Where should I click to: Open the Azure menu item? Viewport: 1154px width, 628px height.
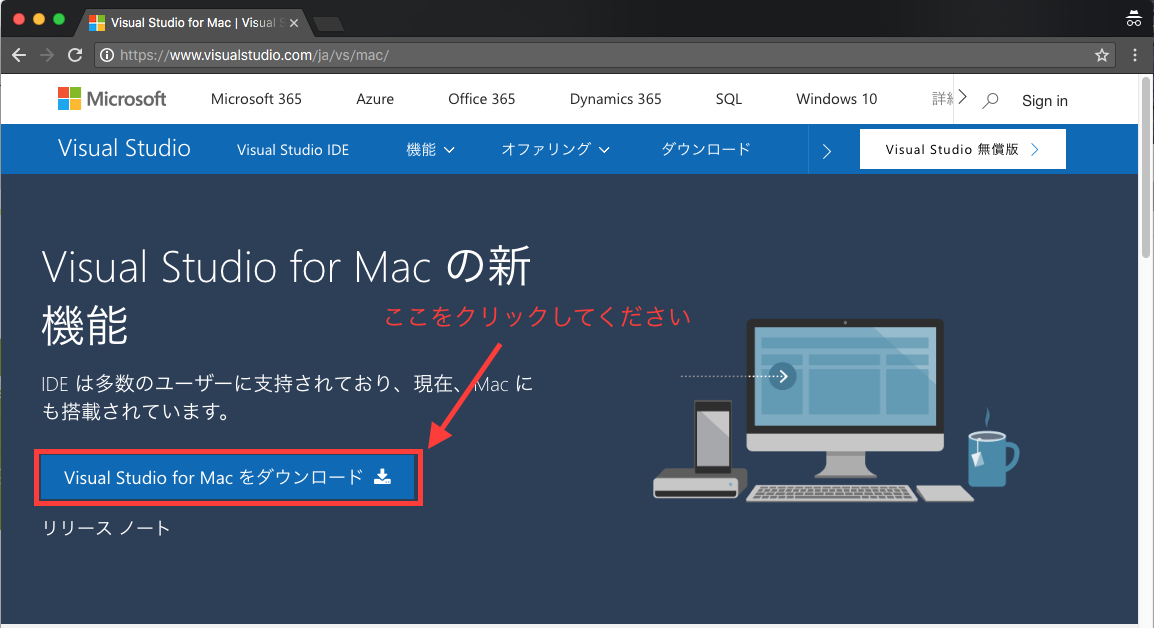click(375, 99)
